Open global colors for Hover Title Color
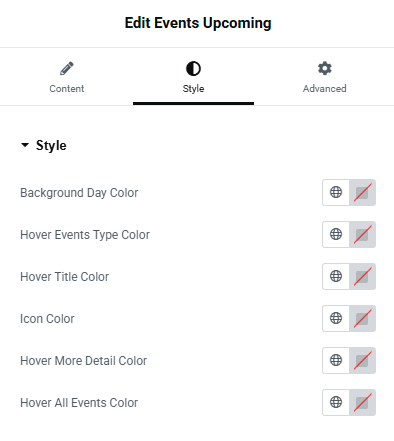Viewport: 394px width, 441px height. [336, 276]
